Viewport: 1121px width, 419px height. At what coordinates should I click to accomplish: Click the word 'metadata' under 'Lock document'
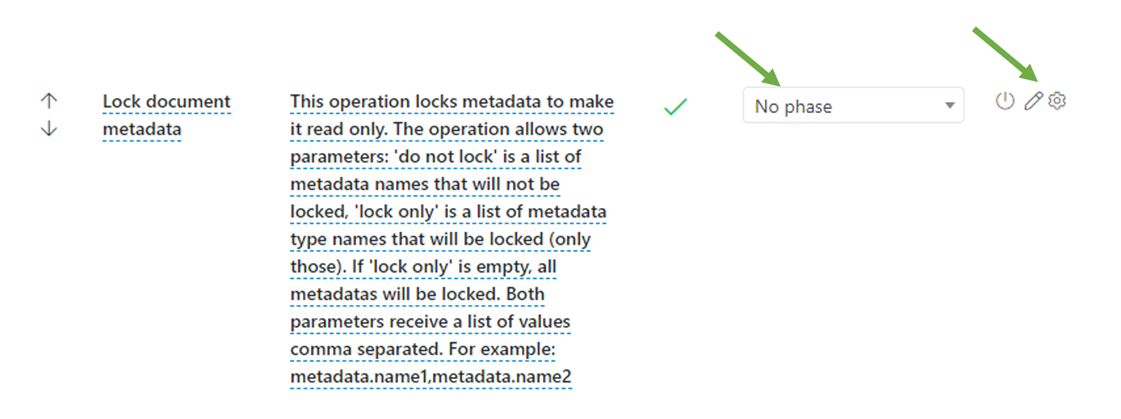pyautogui.click(x=141, y=129)
